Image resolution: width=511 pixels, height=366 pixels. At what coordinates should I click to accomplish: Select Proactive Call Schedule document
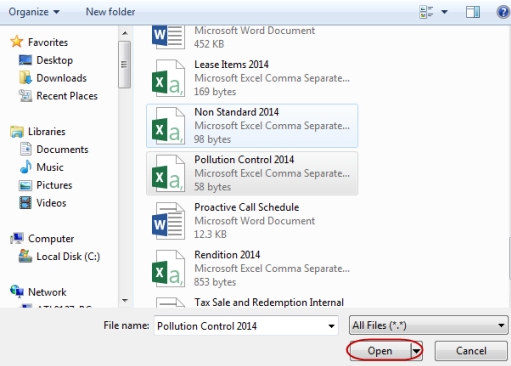tap(252, 221)
